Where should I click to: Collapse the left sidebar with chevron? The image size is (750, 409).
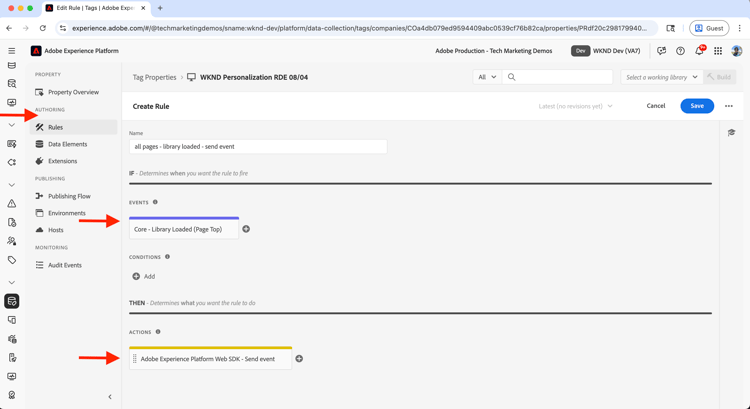coord(110,397)
